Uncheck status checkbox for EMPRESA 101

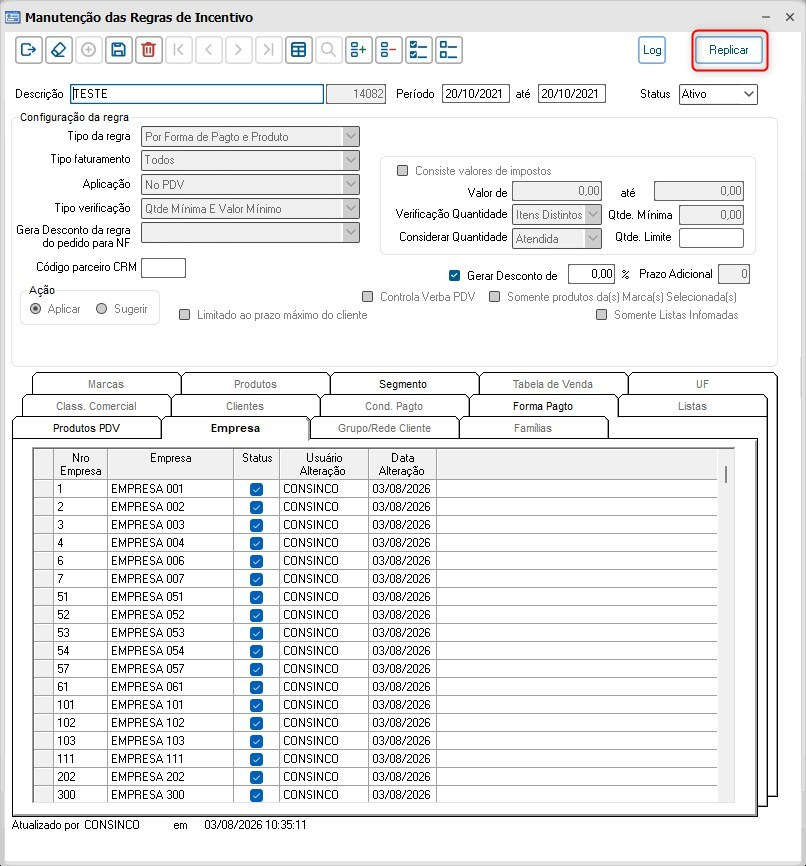tap(256, 705)
